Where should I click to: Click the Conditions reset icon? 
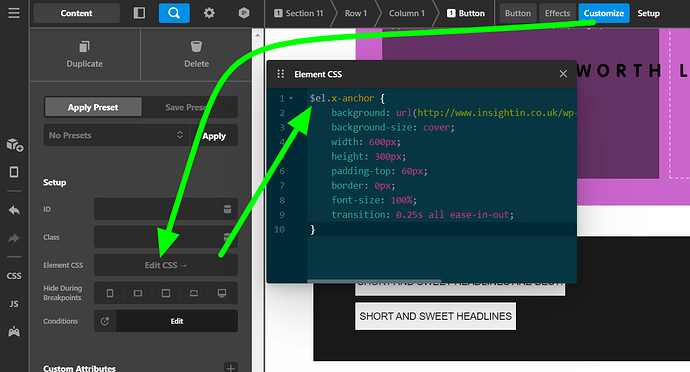105,321
